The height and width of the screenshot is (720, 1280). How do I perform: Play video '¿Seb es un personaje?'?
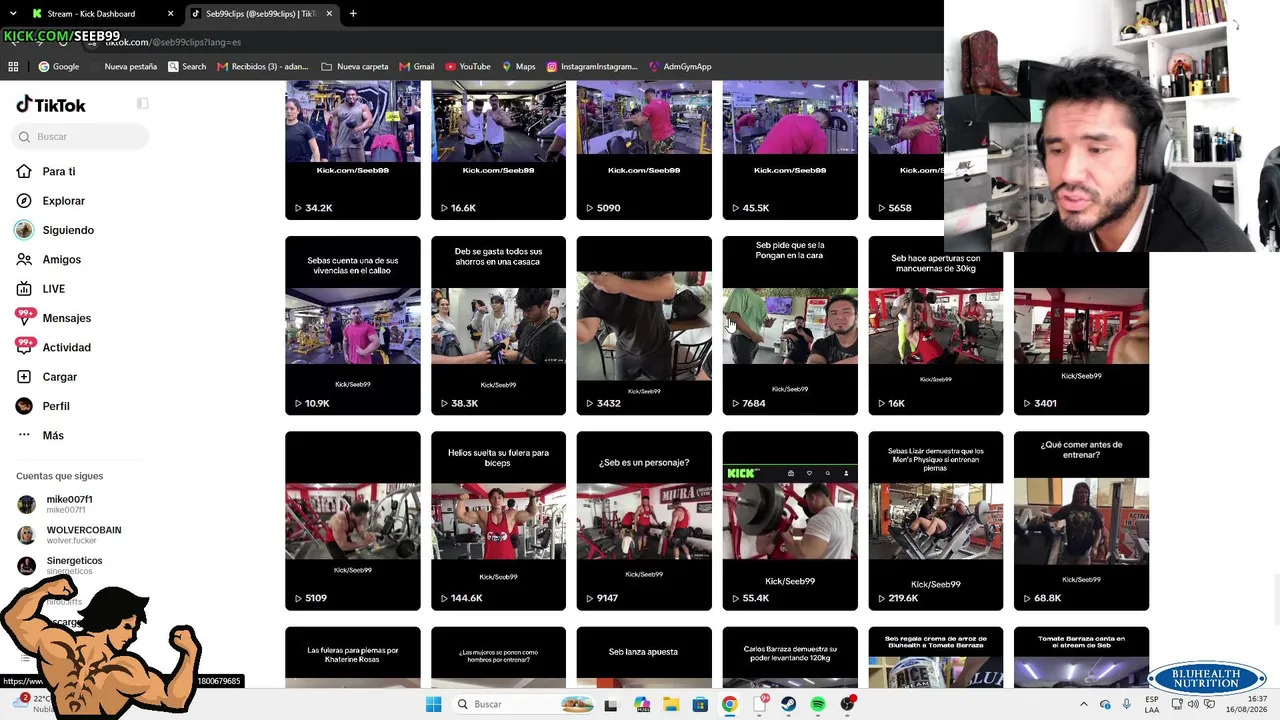point(644,520)
